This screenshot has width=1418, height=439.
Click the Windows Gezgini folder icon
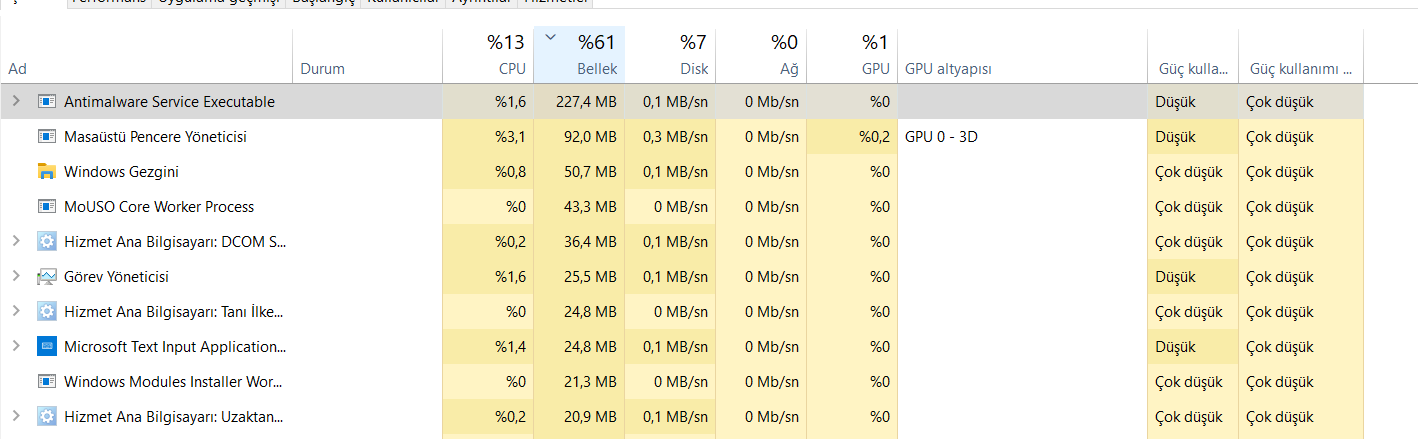(46, 172)
